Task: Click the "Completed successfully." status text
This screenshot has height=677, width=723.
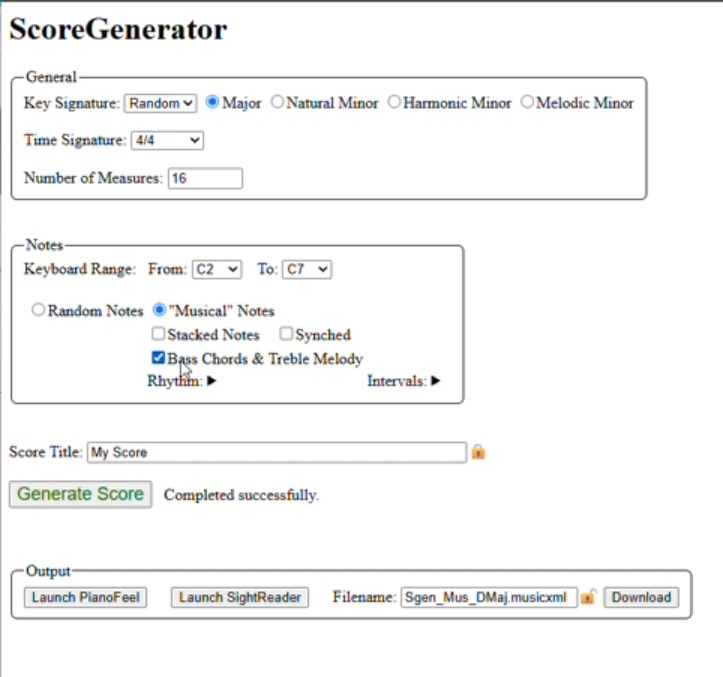Action: [241, 495]
